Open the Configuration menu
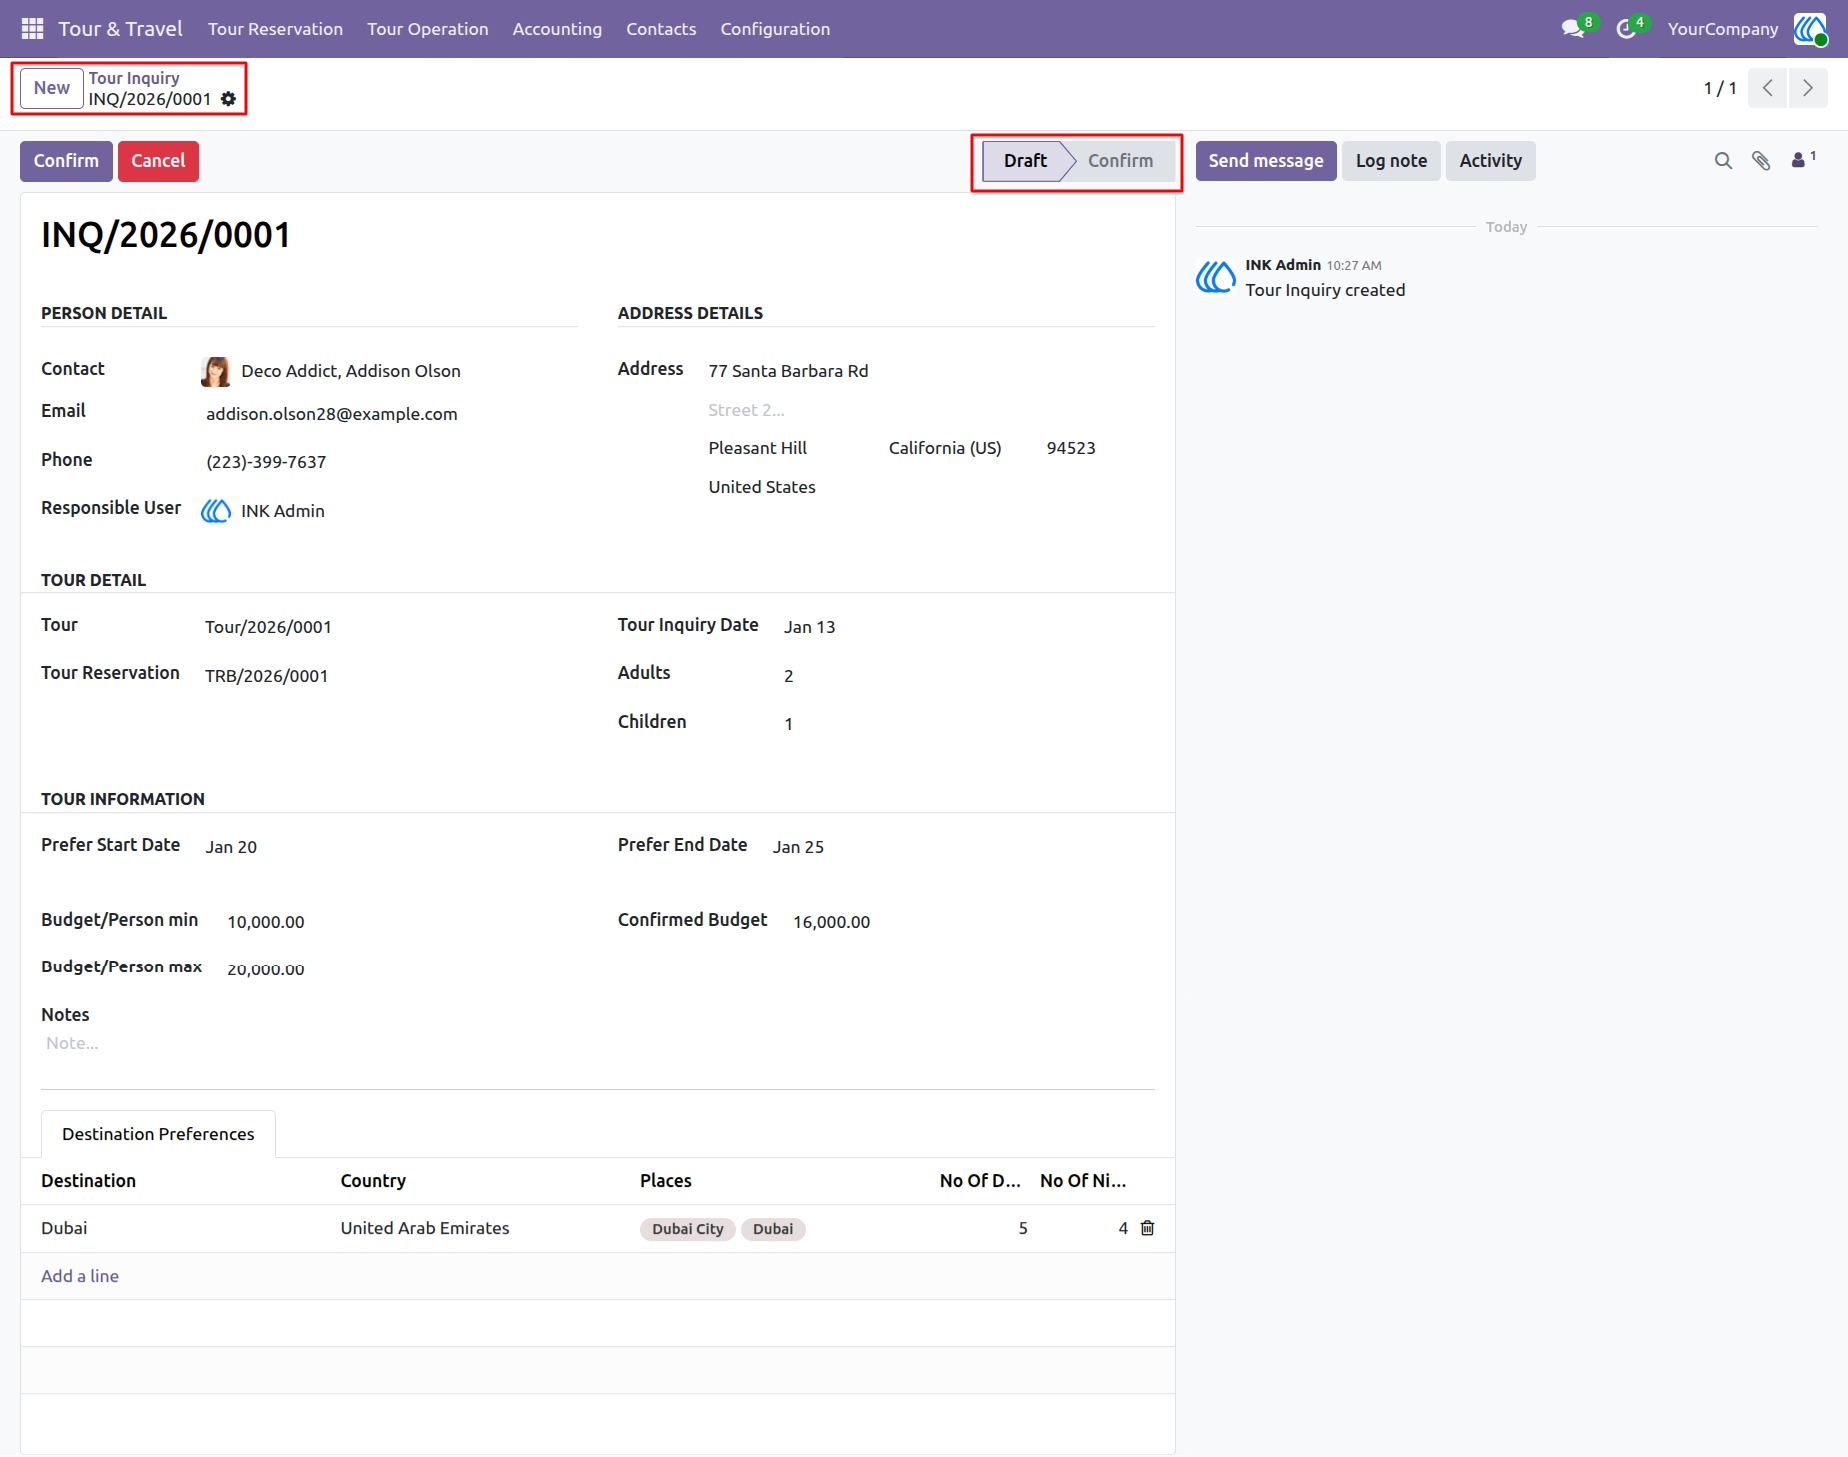This screenshot has height=1457, width=1848. [x=775, y=29]
